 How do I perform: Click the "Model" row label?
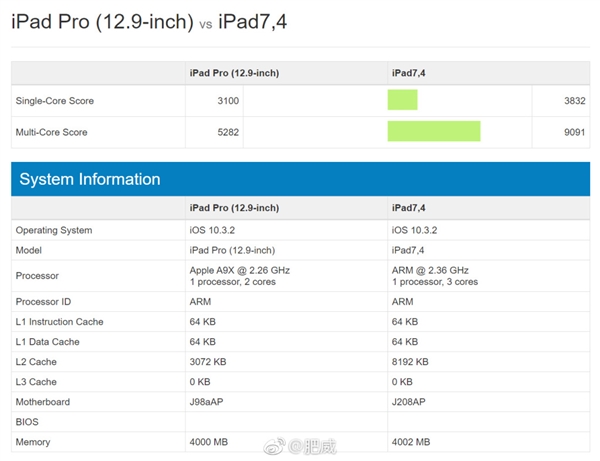click(29, 250)
